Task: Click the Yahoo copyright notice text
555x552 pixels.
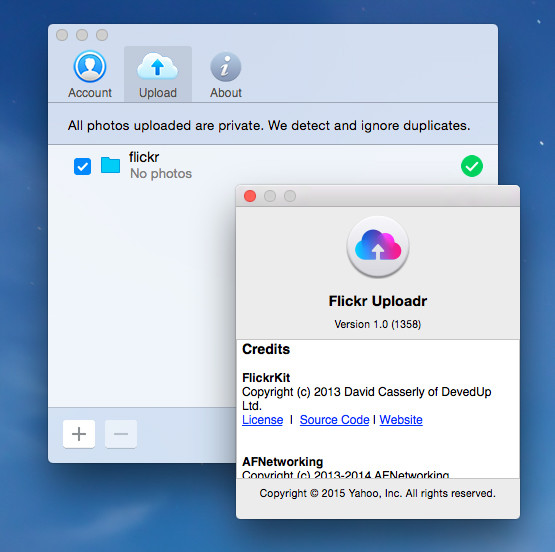Action: pos(378,493)
